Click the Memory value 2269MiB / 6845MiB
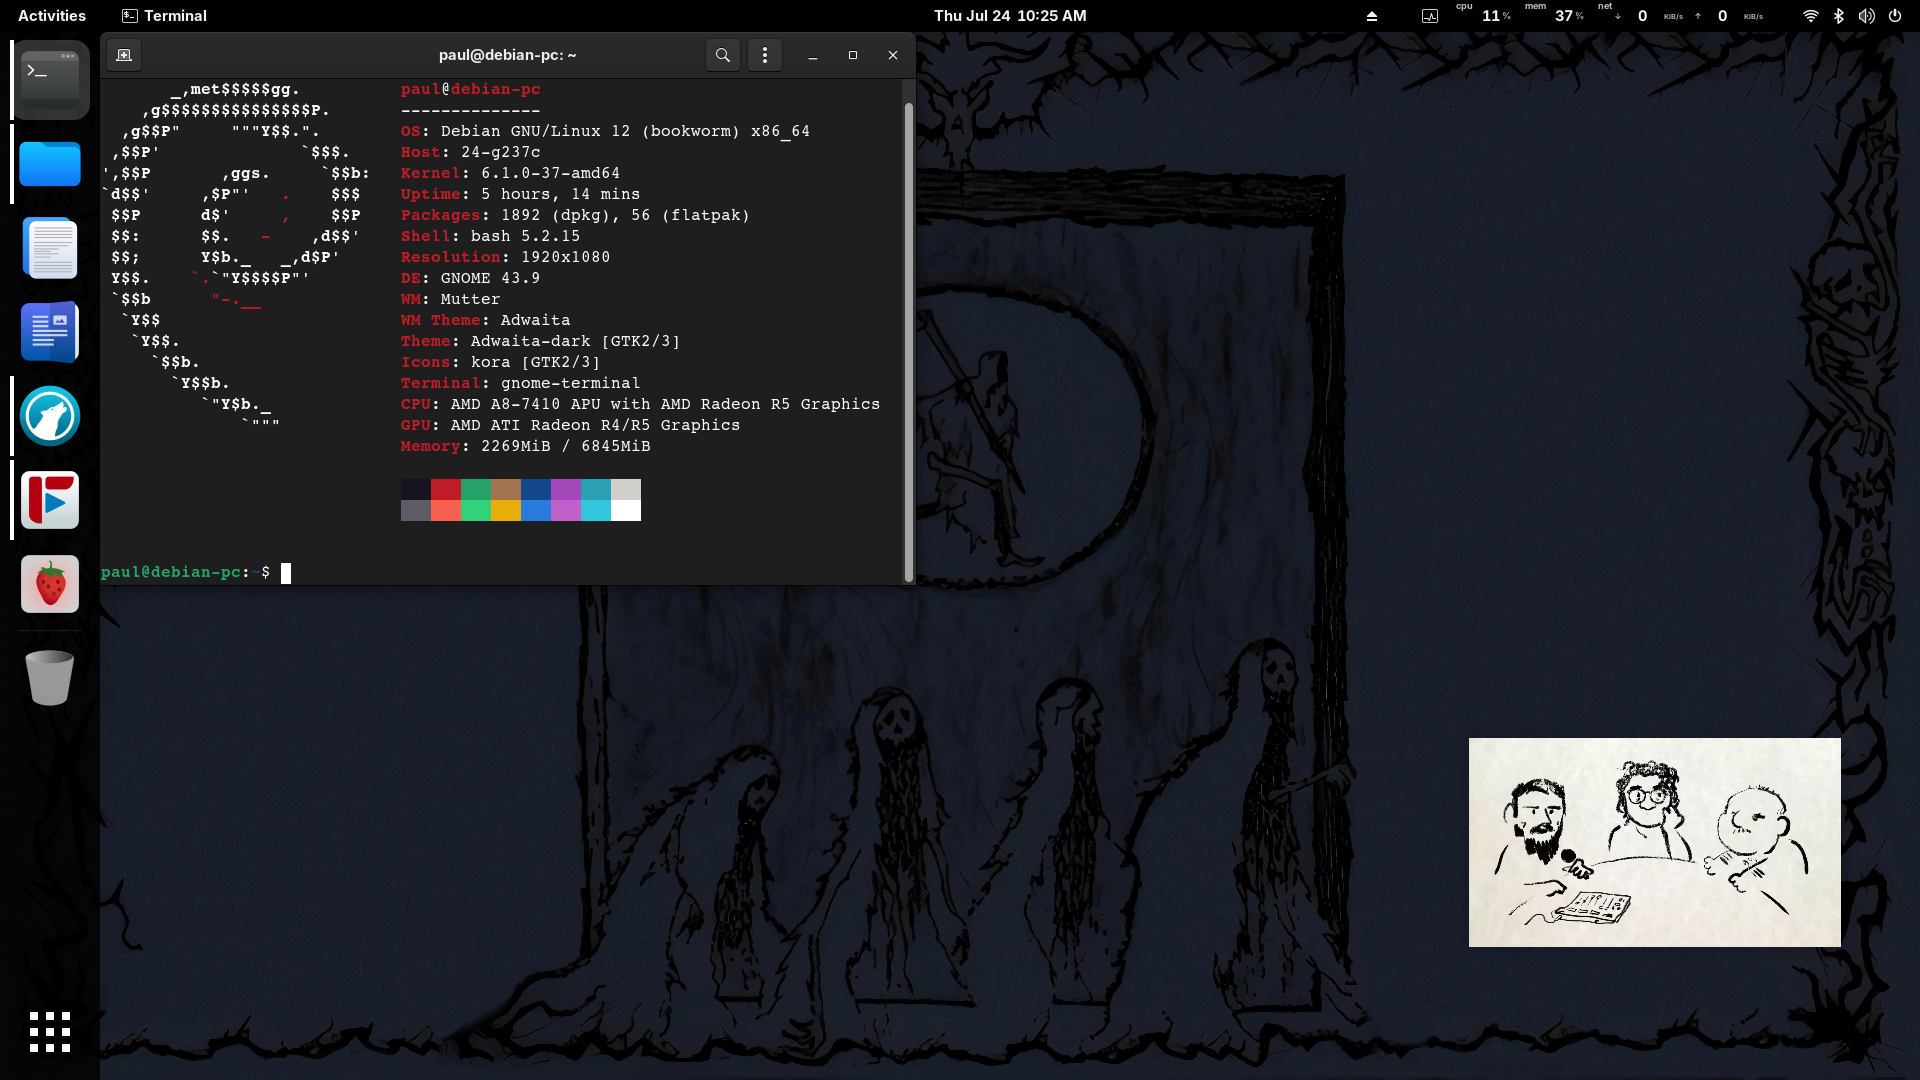Screen dimensions: 1920x1080 (565, 446)
